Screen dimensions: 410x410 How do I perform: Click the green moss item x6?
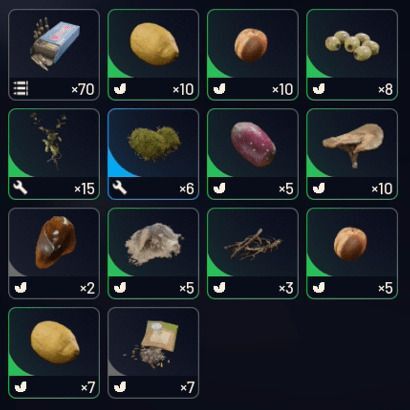tap(153, 154)
